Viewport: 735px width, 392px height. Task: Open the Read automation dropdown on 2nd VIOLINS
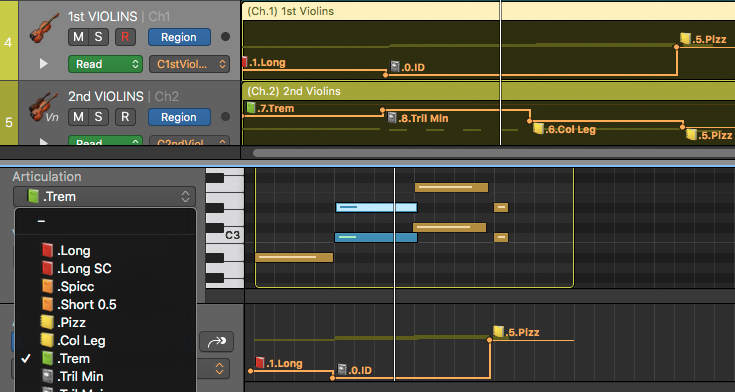click(105, 141)
